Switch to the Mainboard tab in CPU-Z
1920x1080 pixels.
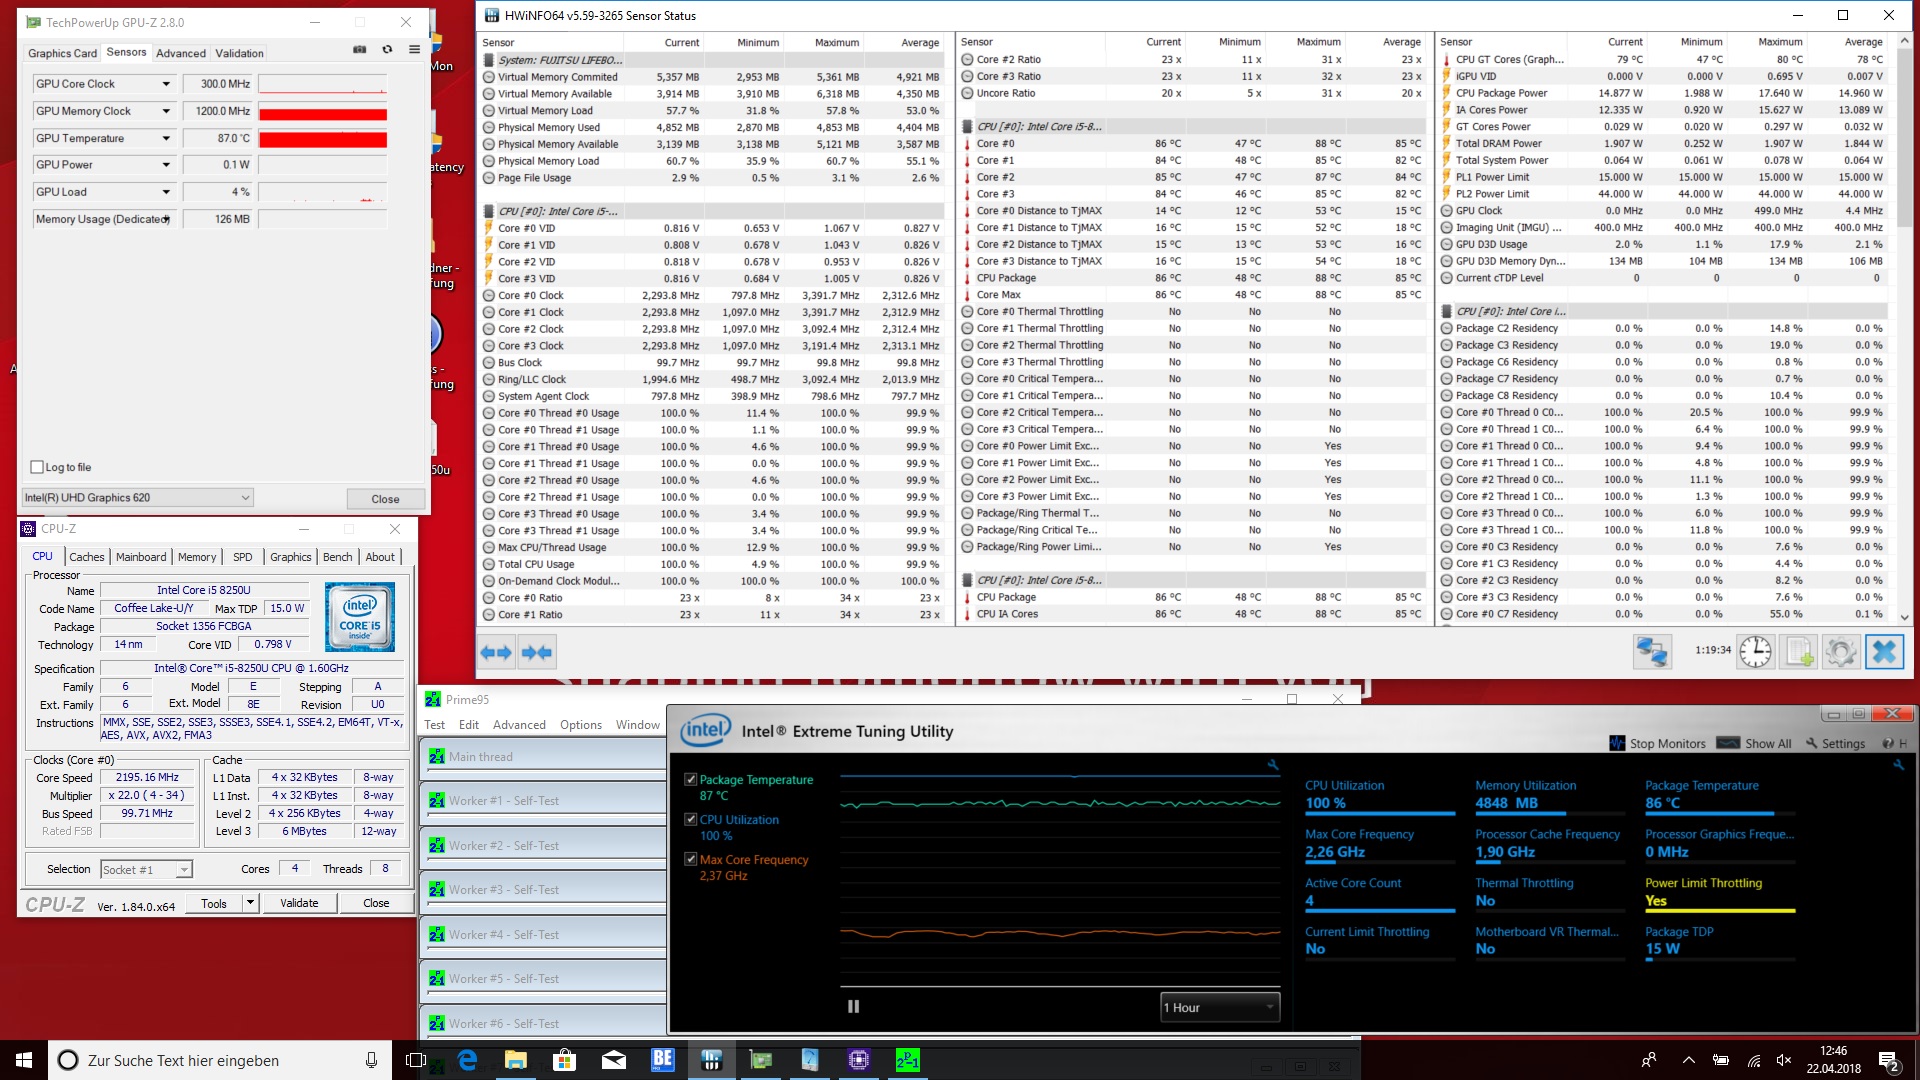click(x=141, y=557)
